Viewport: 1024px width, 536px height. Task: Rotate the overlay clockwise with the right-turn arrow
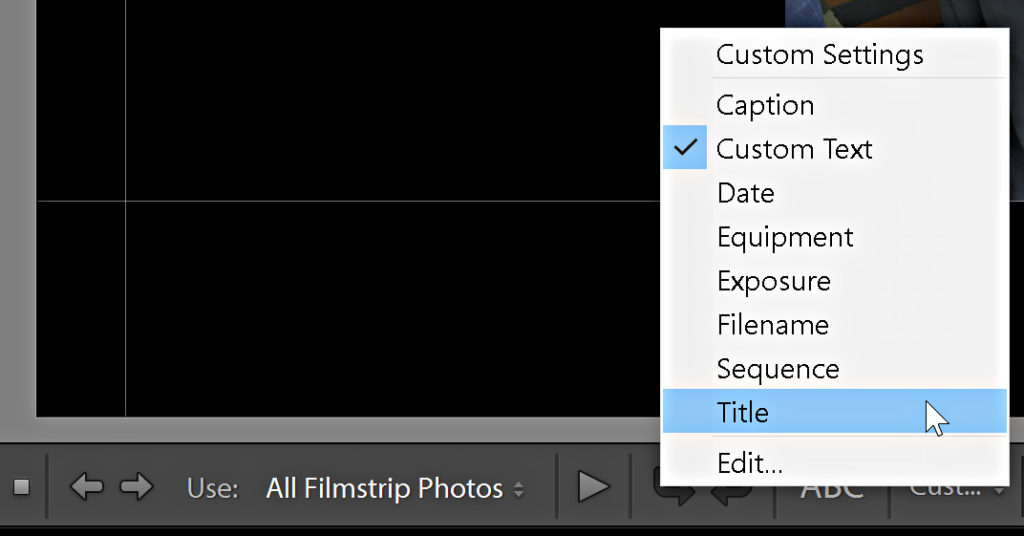(x=673, y=495)
